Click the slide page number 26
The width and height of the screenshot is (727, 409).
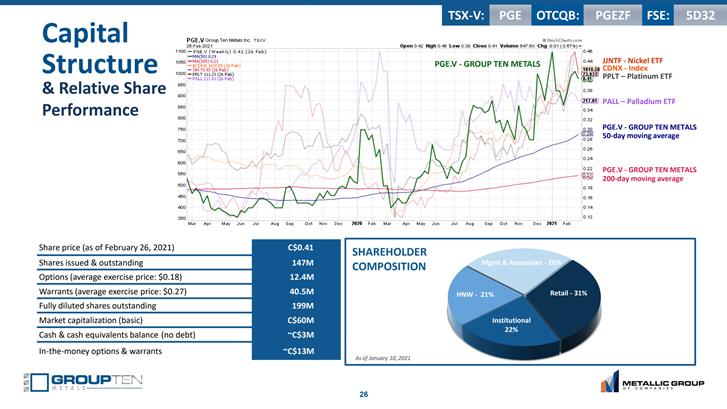coord(364,394)
